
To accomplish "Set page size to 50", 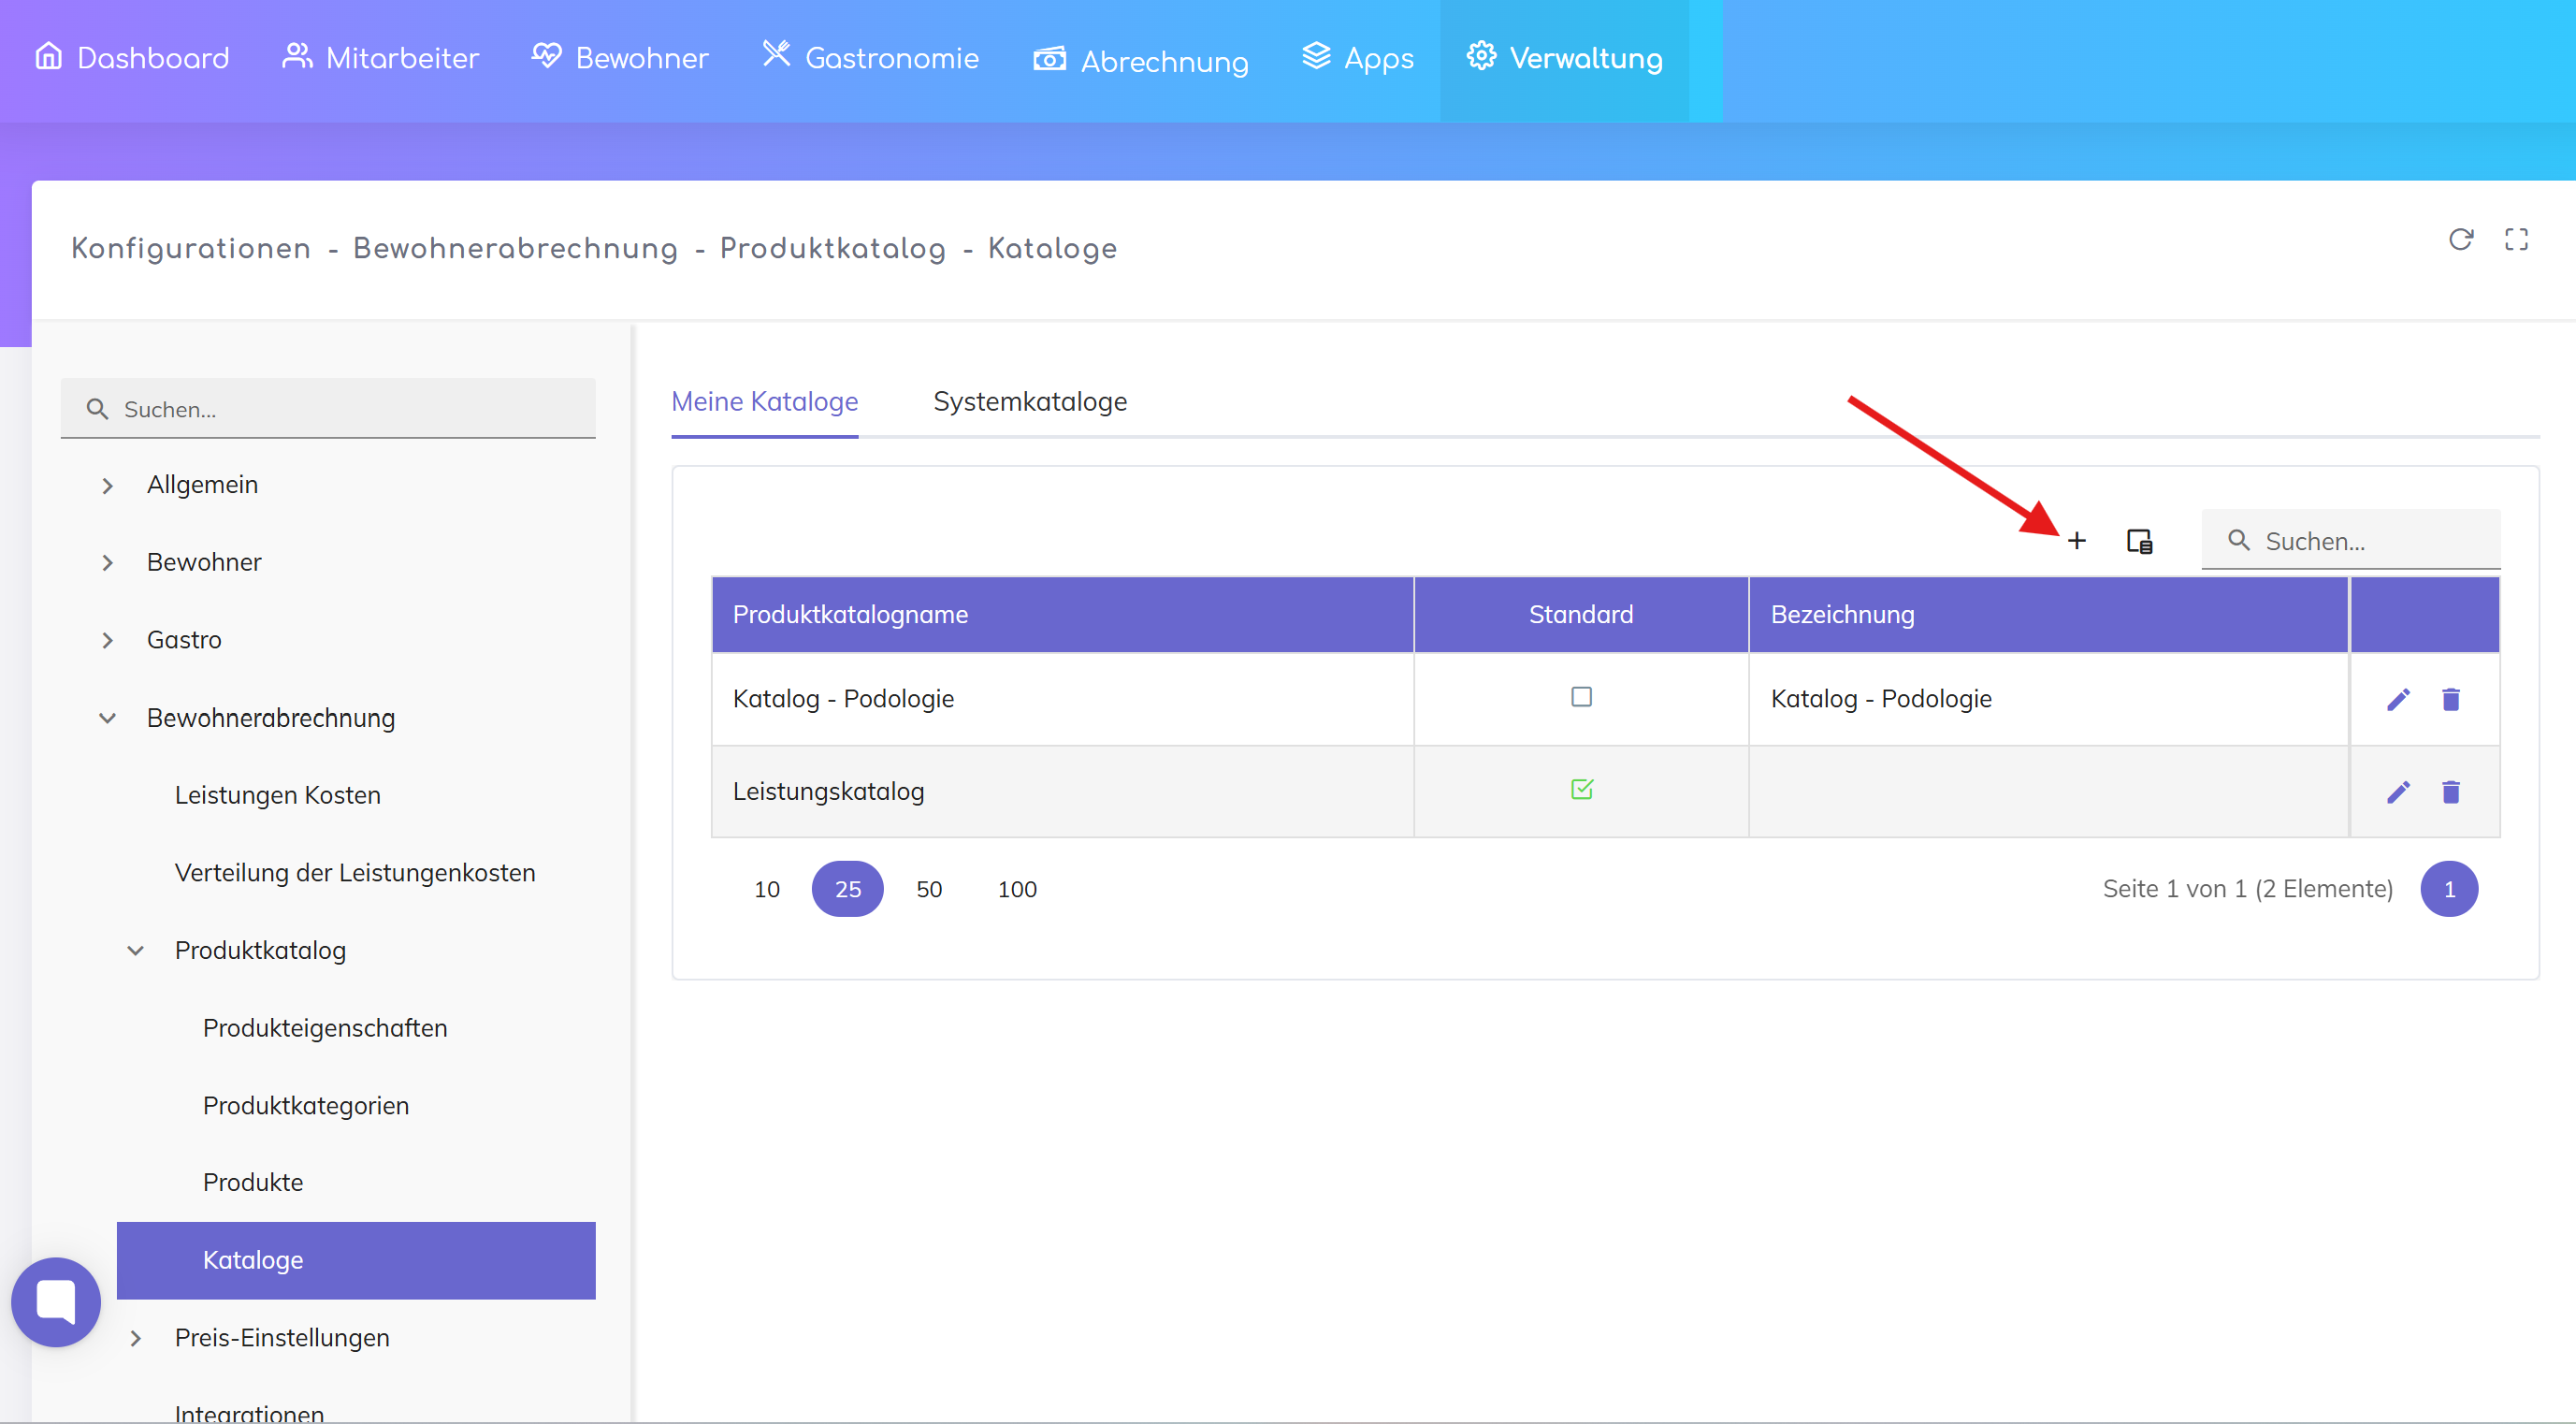I will pos(928,889).
